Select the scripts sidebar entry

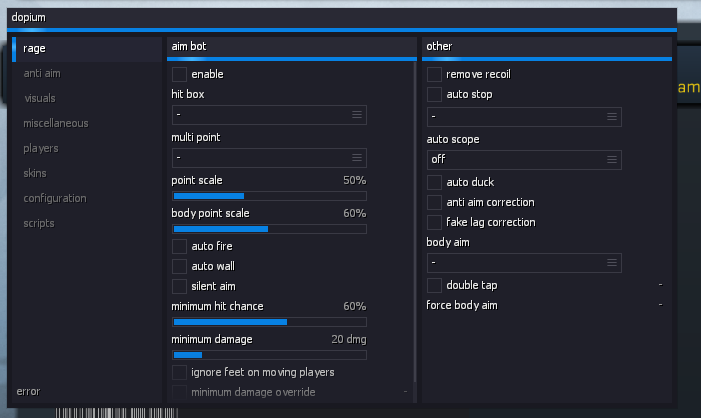coord(39,224)
